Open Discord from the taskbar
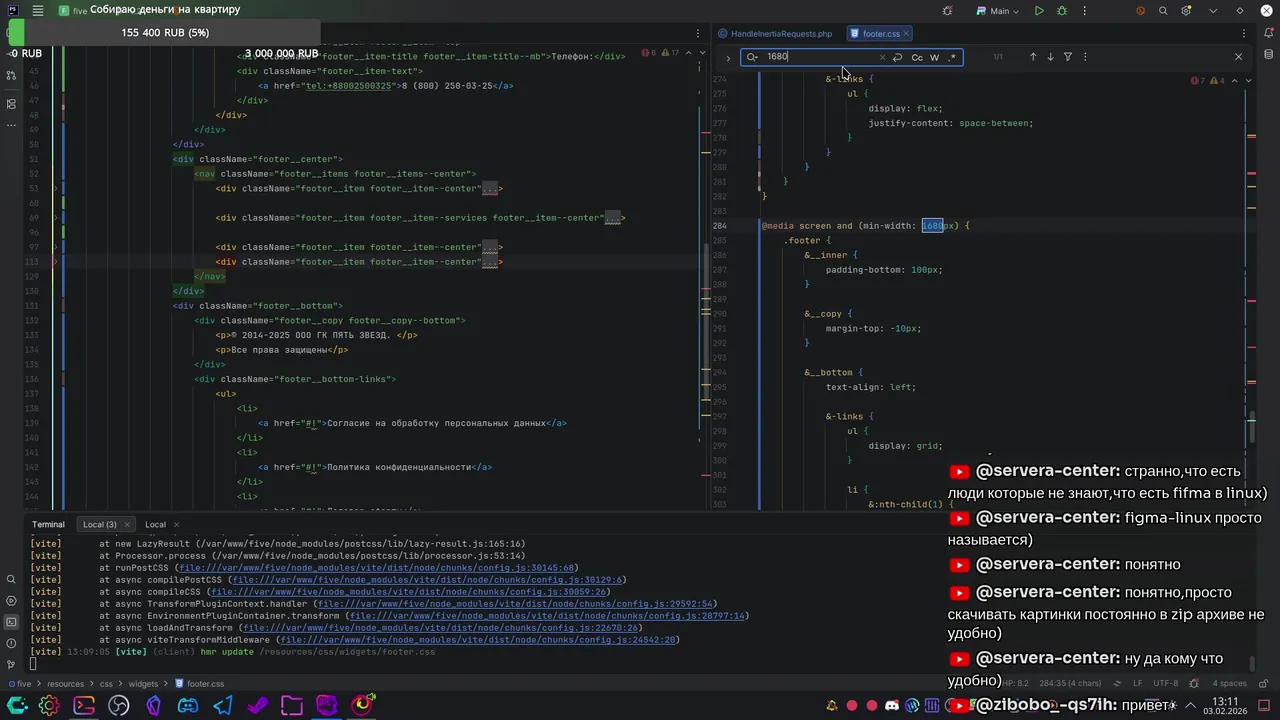The width and height of the screenshot is (1280, 720). pos(187,706)
